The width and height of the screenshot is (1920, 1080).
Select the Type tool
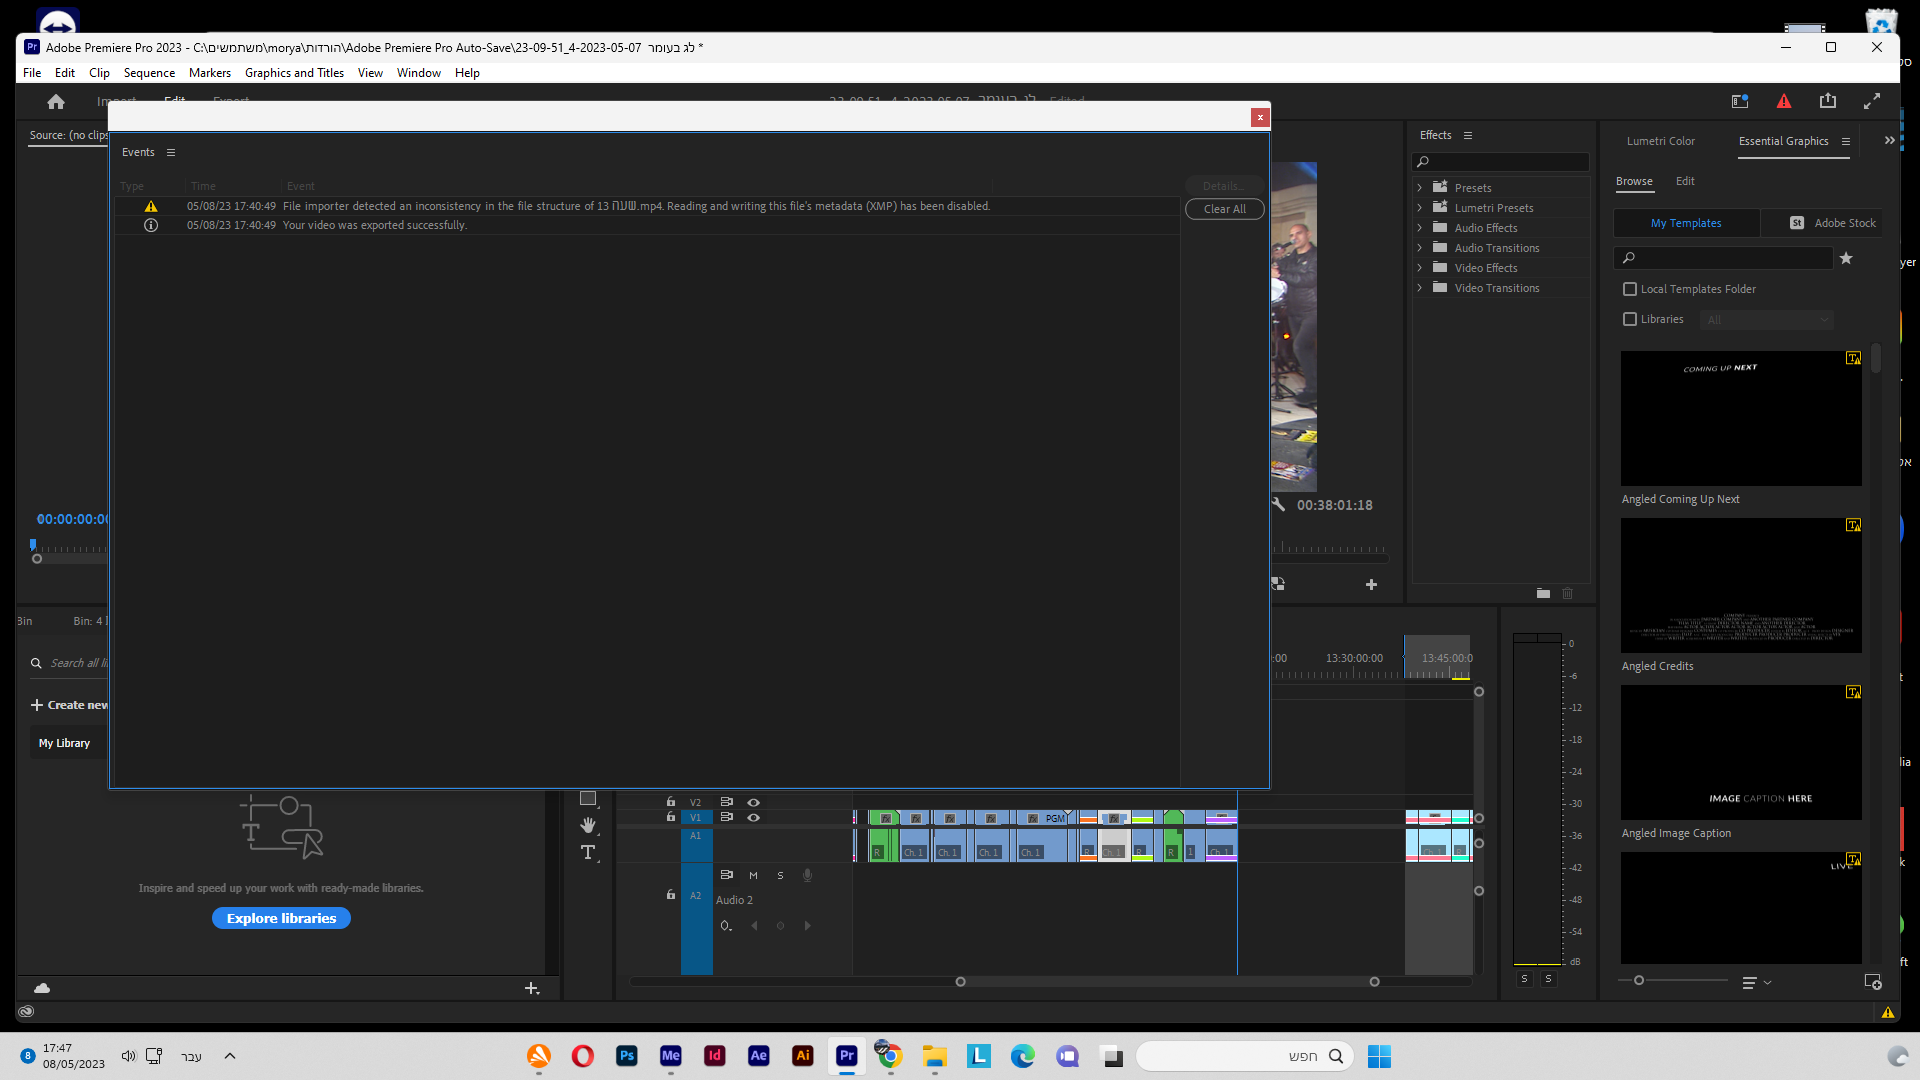point(588,852)
